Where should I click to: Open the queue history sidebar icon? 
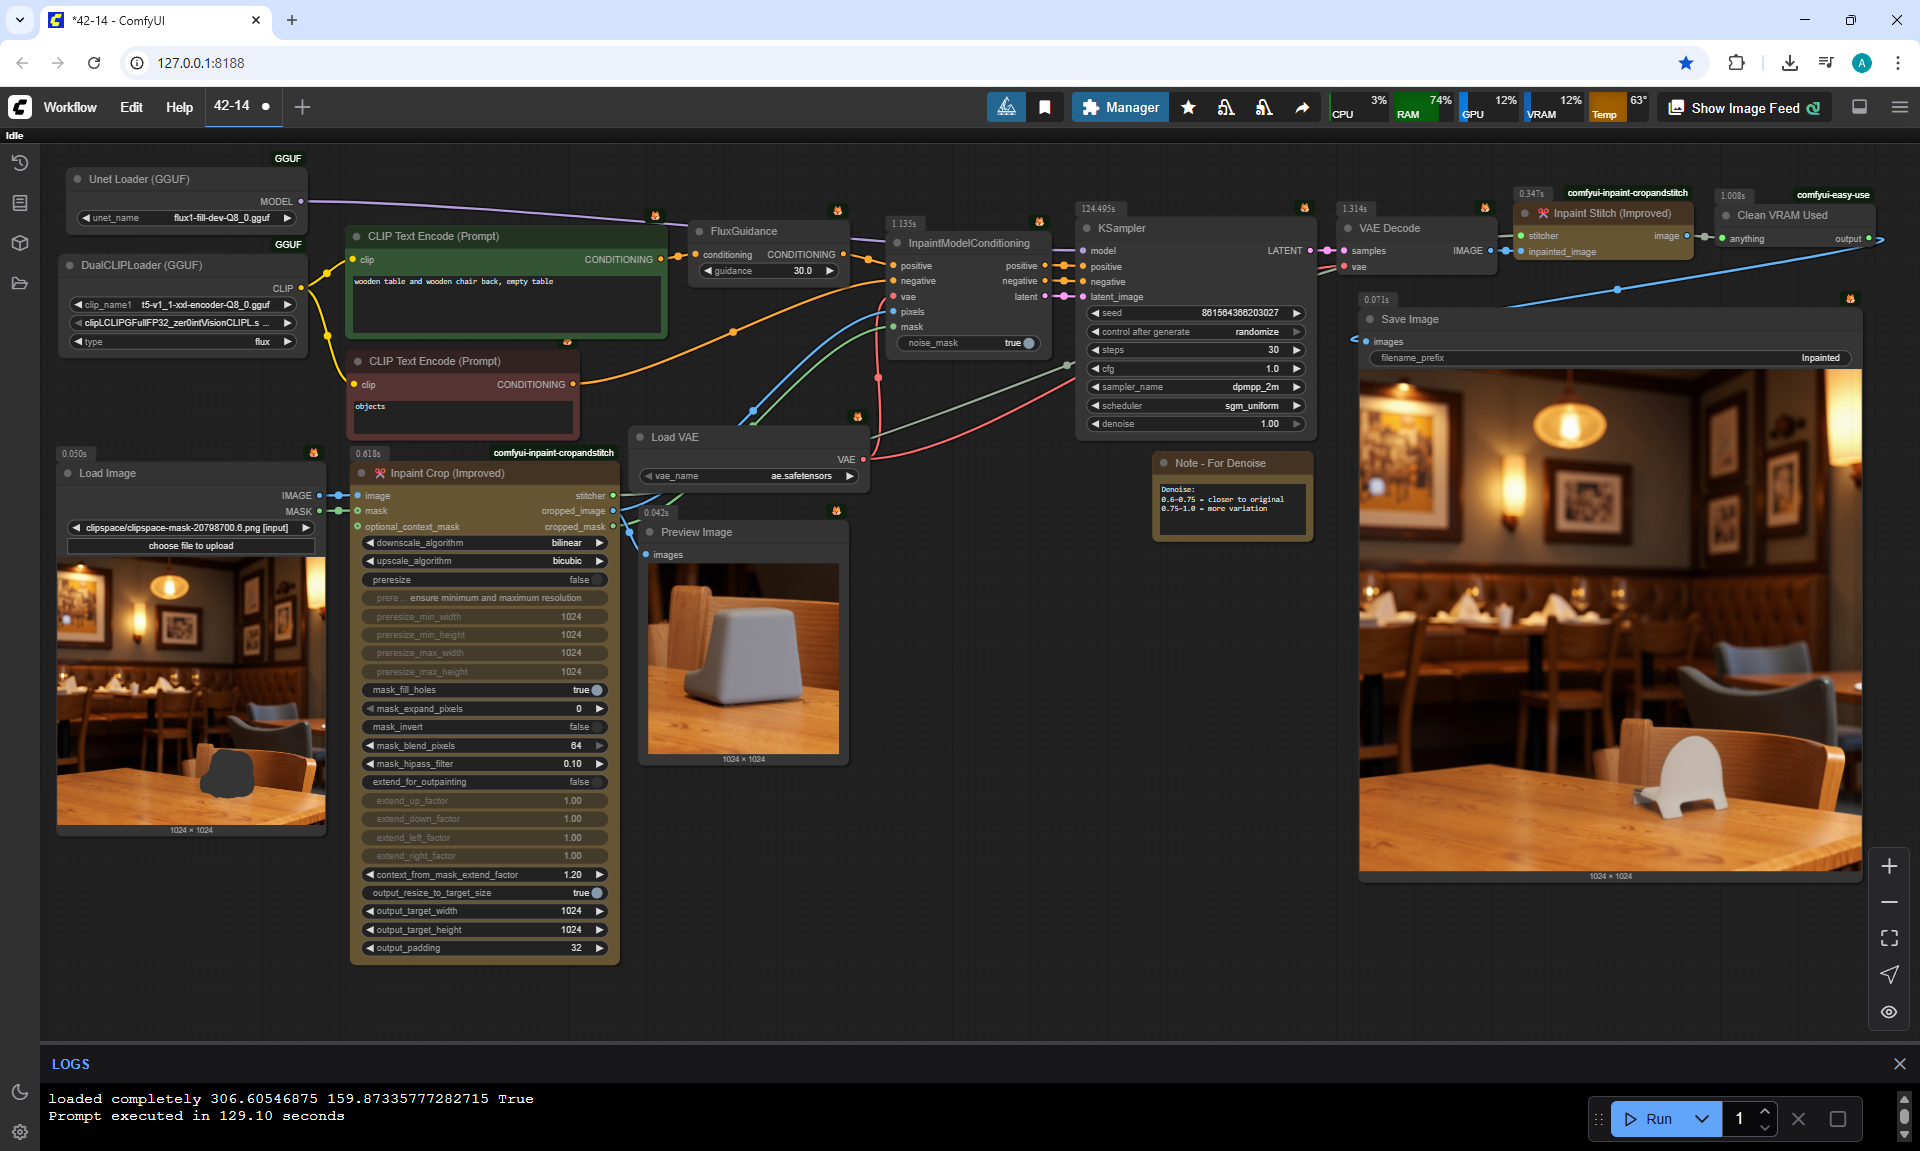click(19, 163)
